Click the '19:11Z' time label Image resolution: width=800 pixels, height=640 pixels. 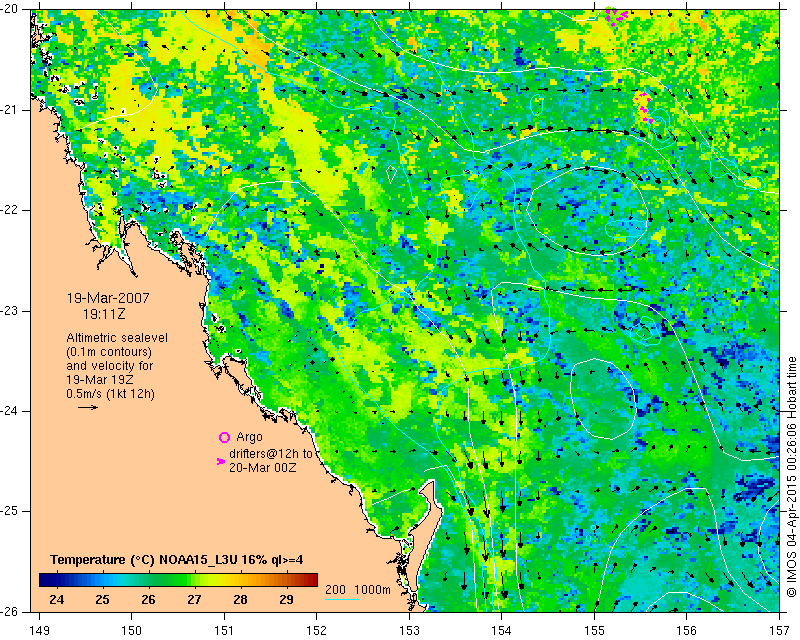tap(104, 314)
